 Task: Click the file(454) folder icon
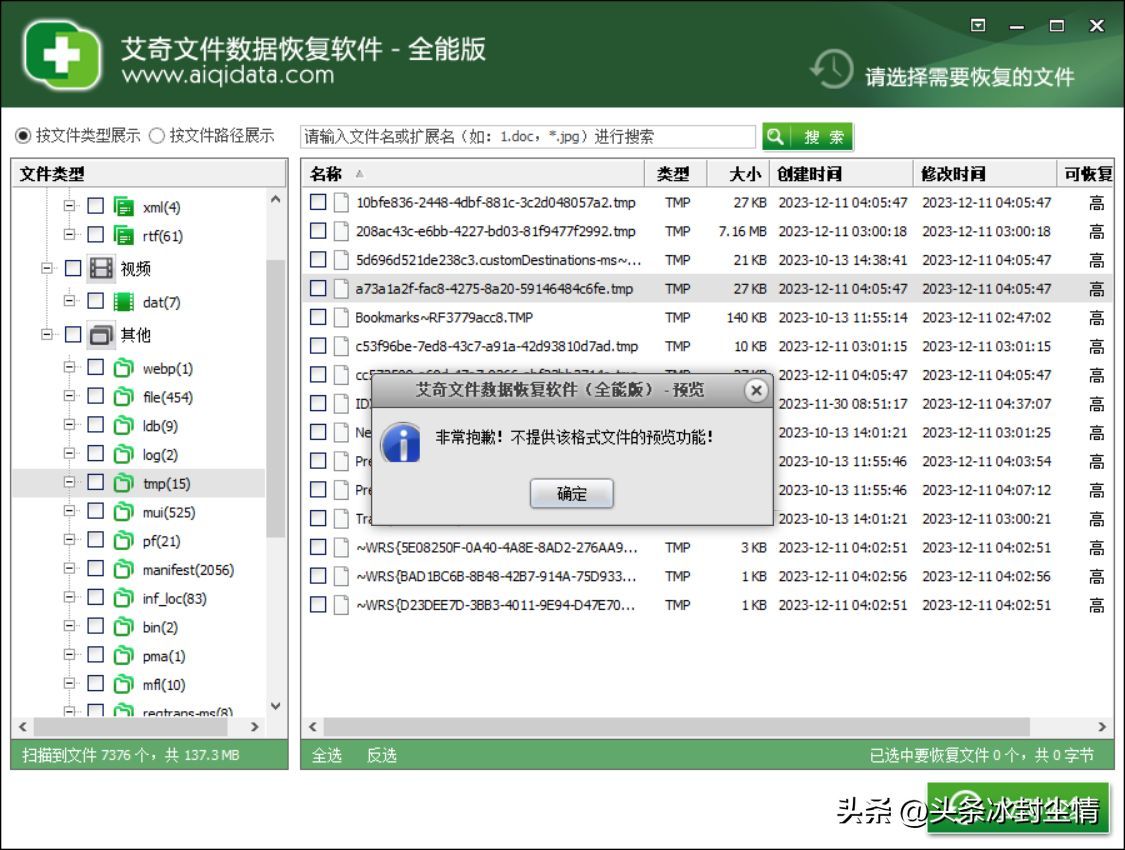pos(123,397)
